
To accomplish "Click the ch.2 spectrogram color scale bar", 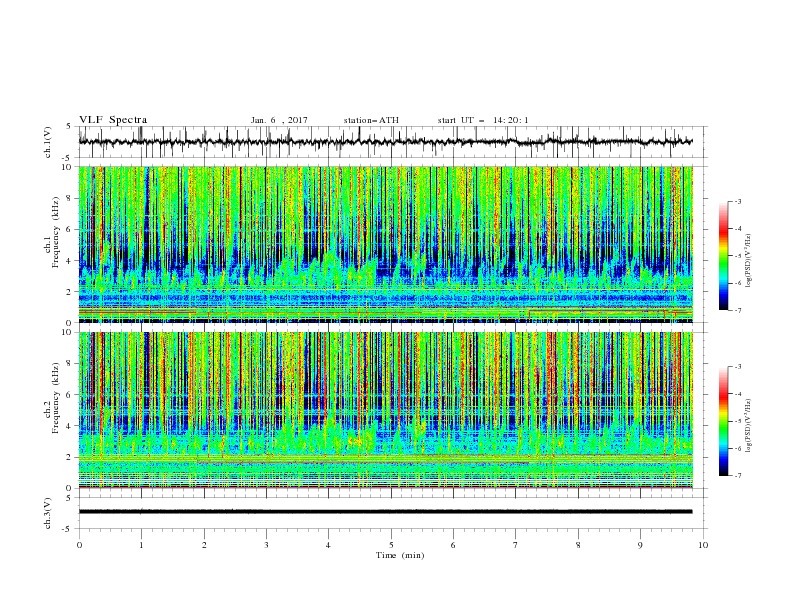I will point(723,421).
